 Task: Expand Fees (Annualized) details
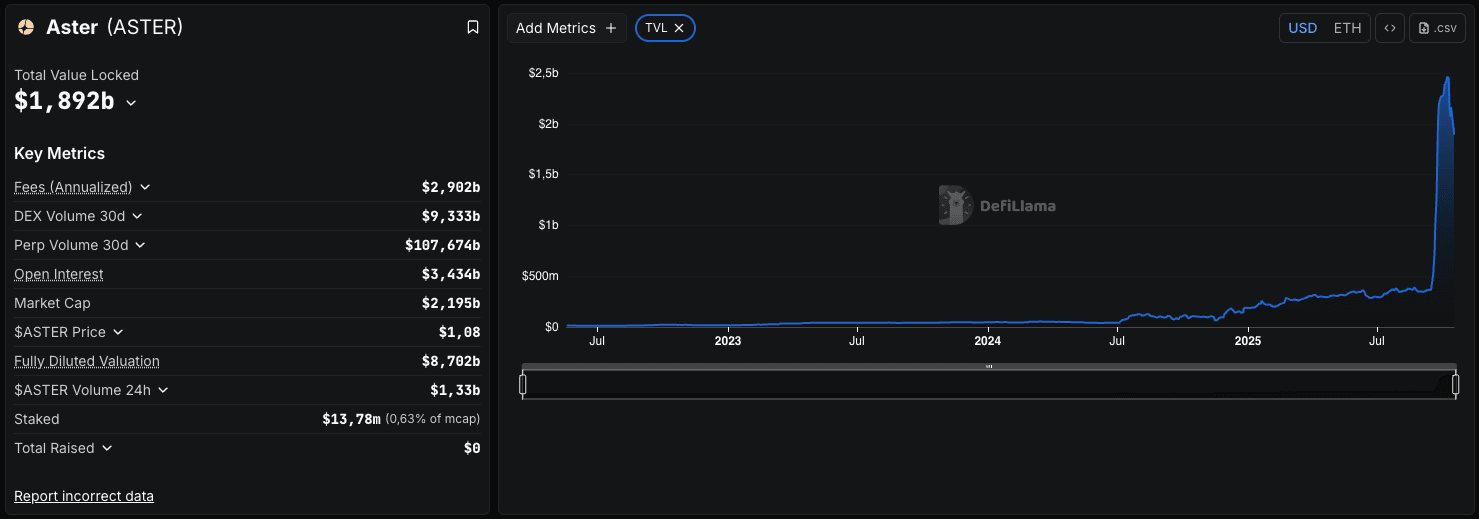tap(145, 187)
